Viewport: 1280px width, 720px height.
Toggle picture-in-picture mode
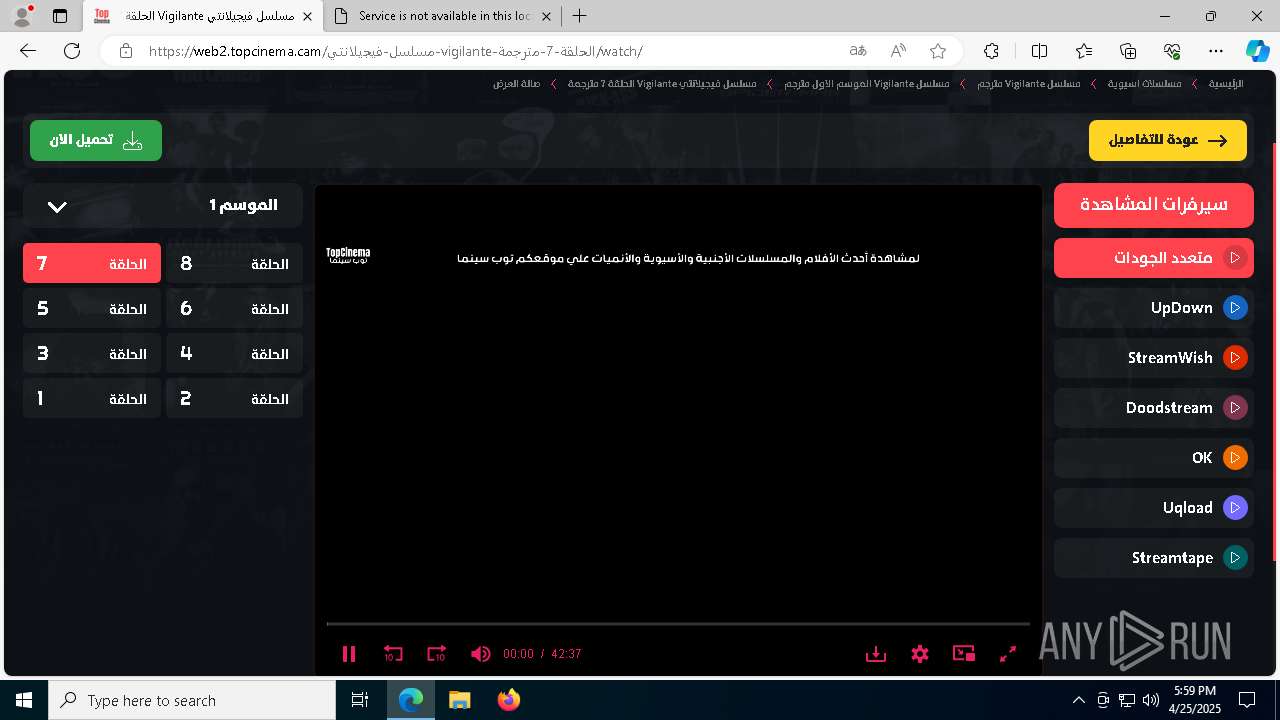pyautogui.click(x=964, y=654)
